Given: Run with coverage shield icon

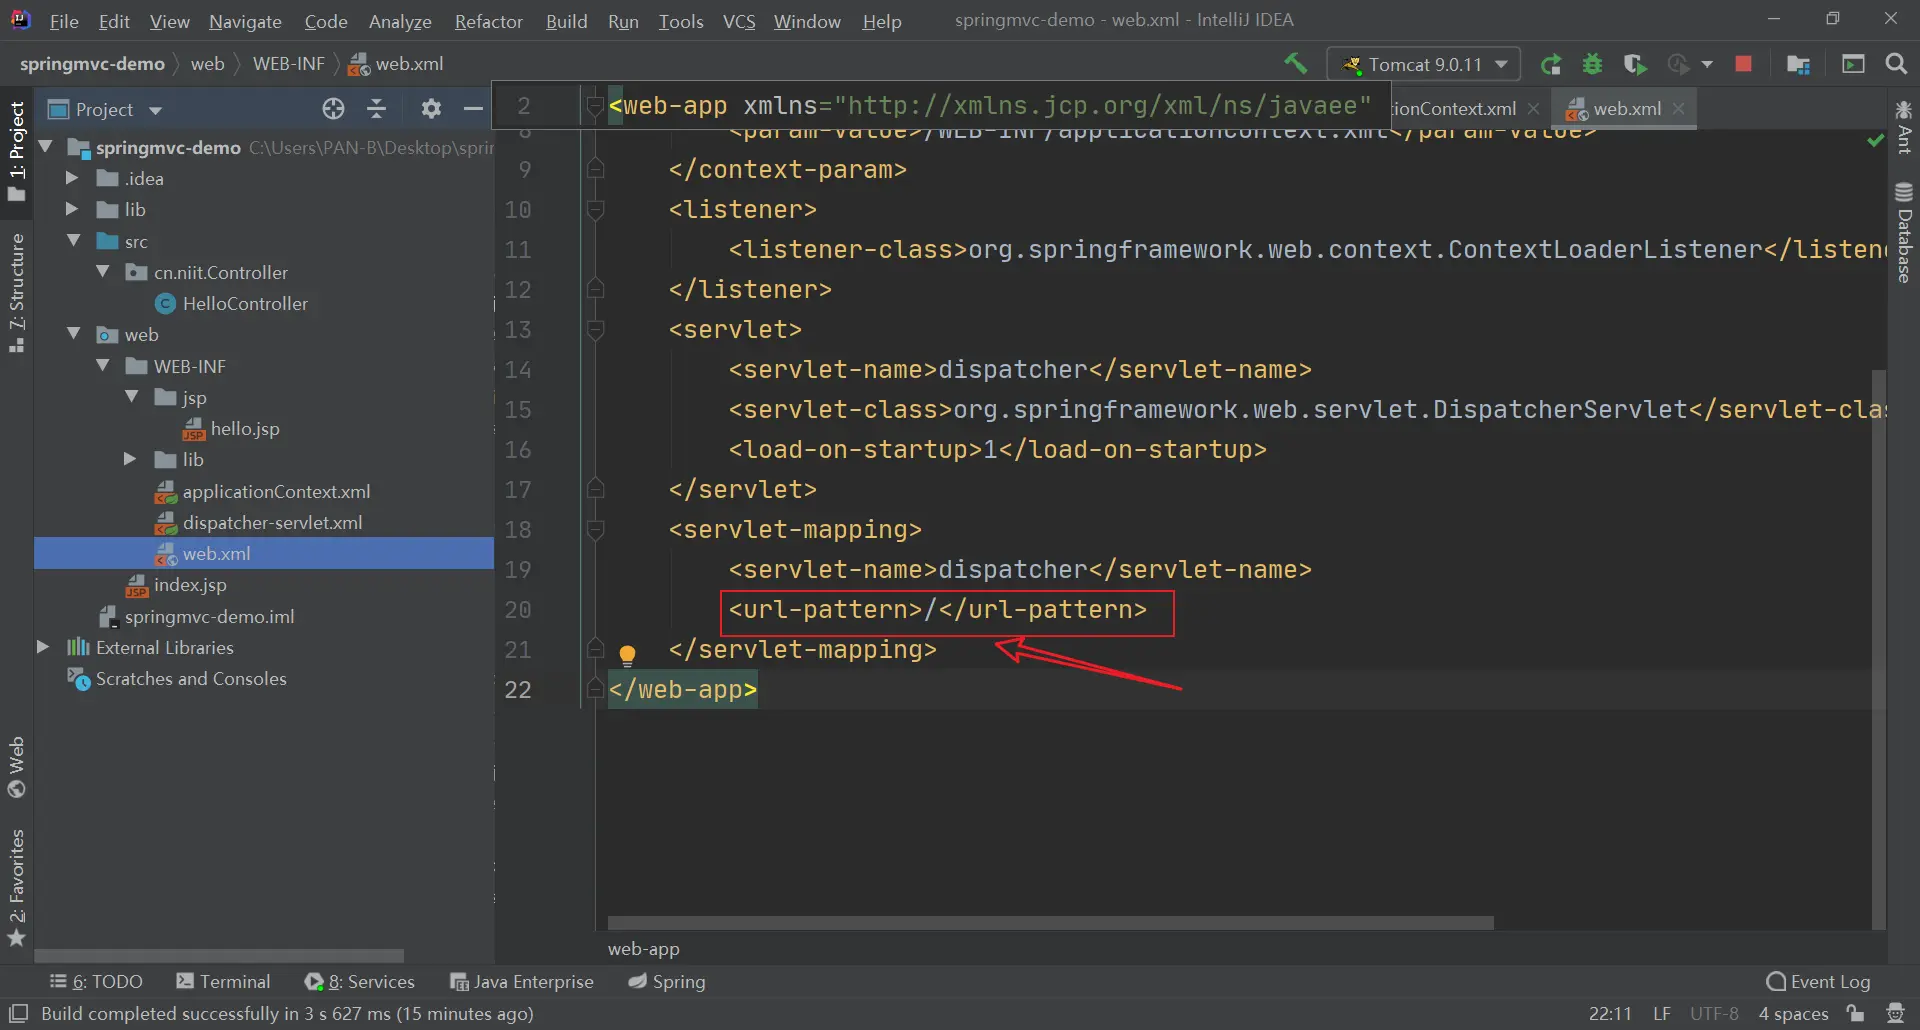Looking at the screenshot, I should tap(1635, 64).
